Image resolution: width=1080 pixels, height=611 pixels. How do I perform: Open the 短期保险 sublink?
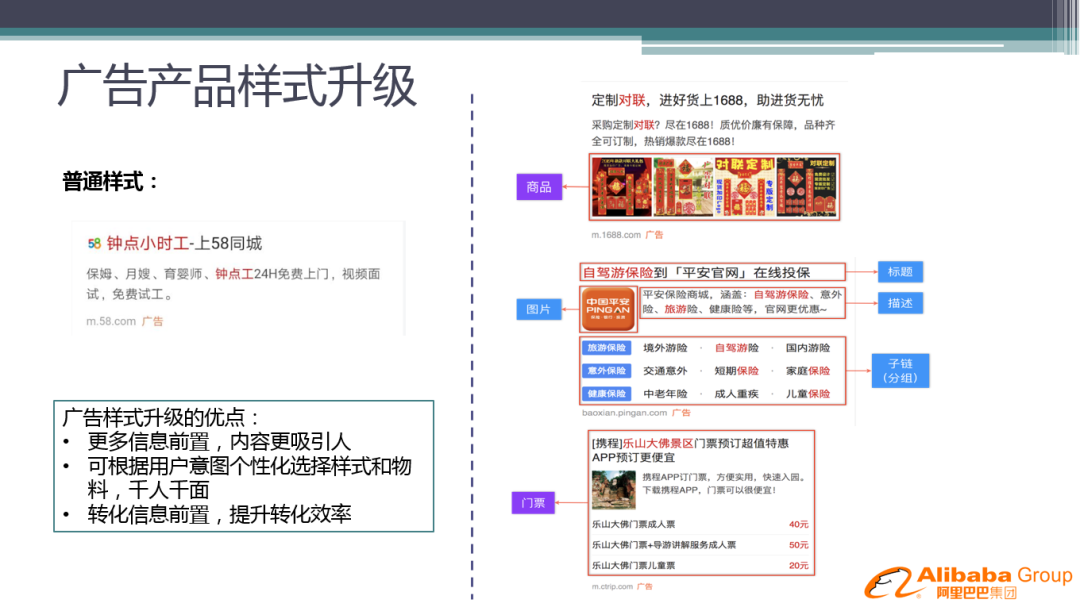point(736,371)
